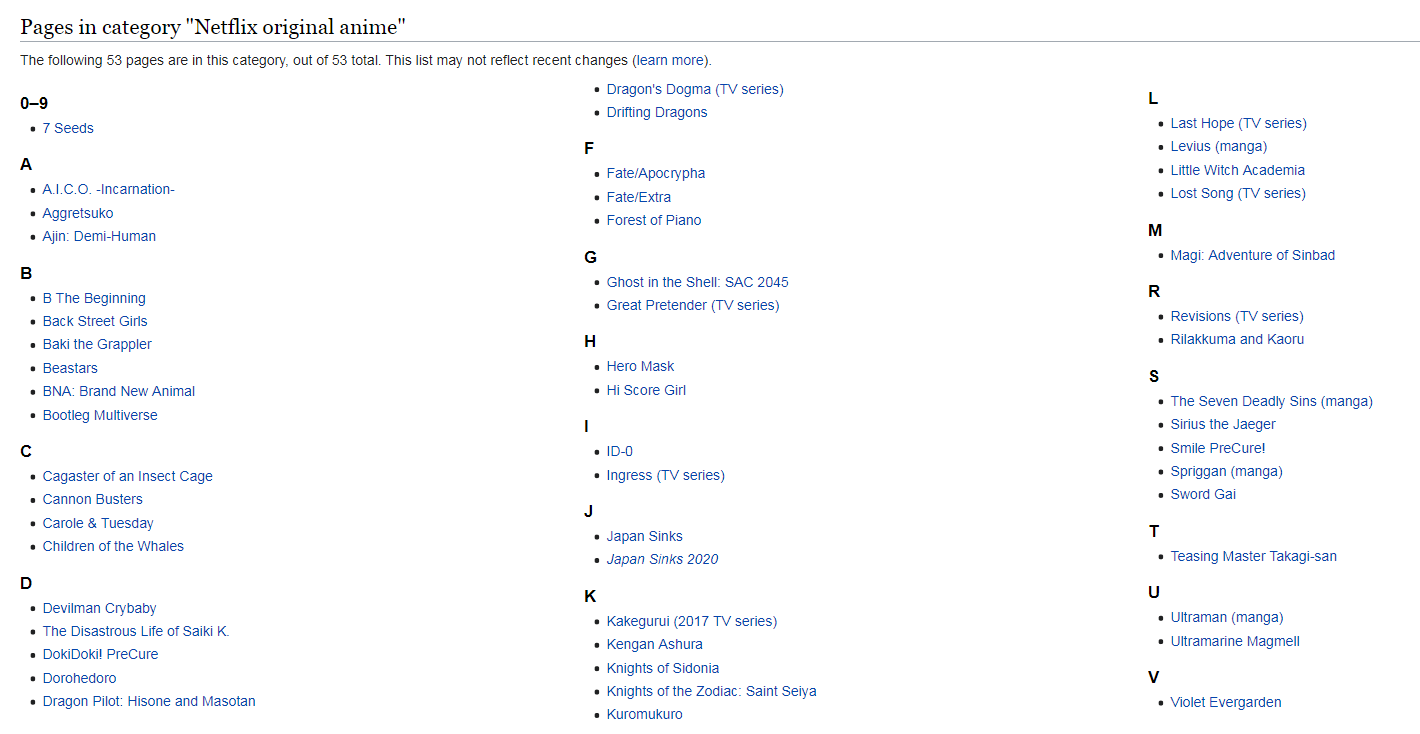Open the 'learn more' link
The image size is (1420, 734).
(x=670, y=60)
